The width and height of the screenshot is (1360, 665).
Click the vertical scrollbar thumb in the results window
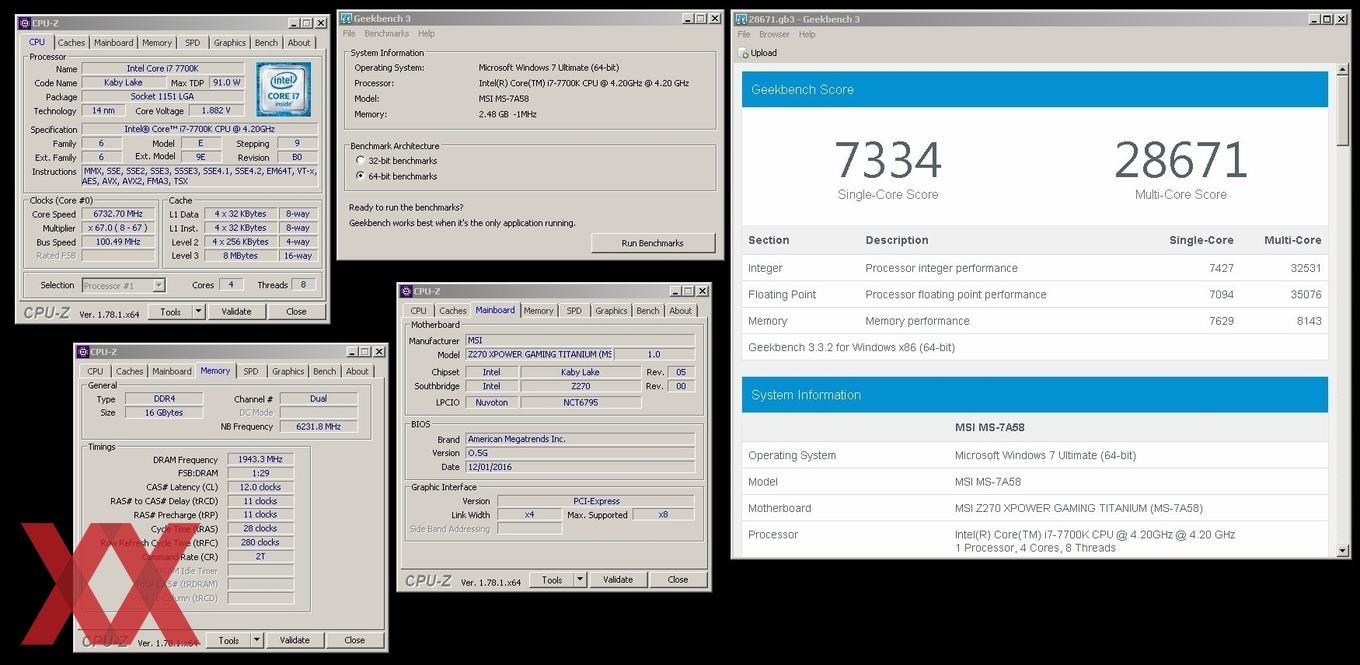(x=1342, y=112)
